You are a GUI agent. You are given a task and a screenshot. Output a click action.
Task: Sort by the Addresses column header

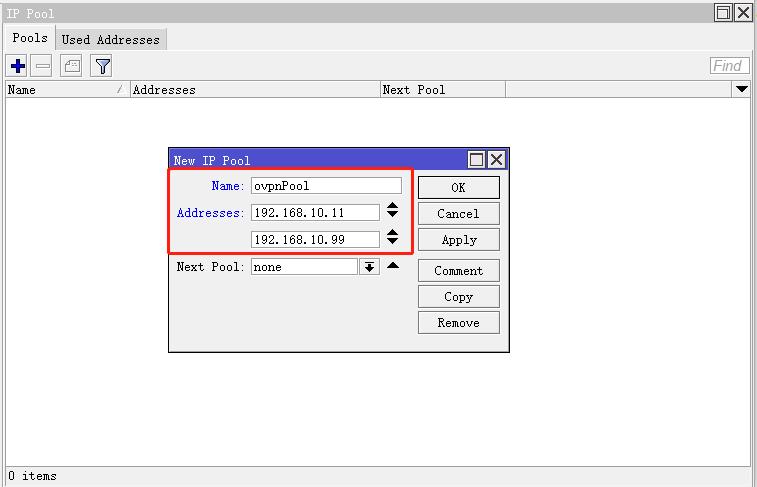coord(255,90)
